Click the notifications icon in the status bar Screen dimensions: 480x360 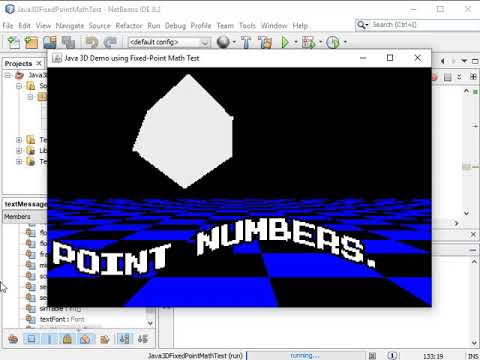393,356
